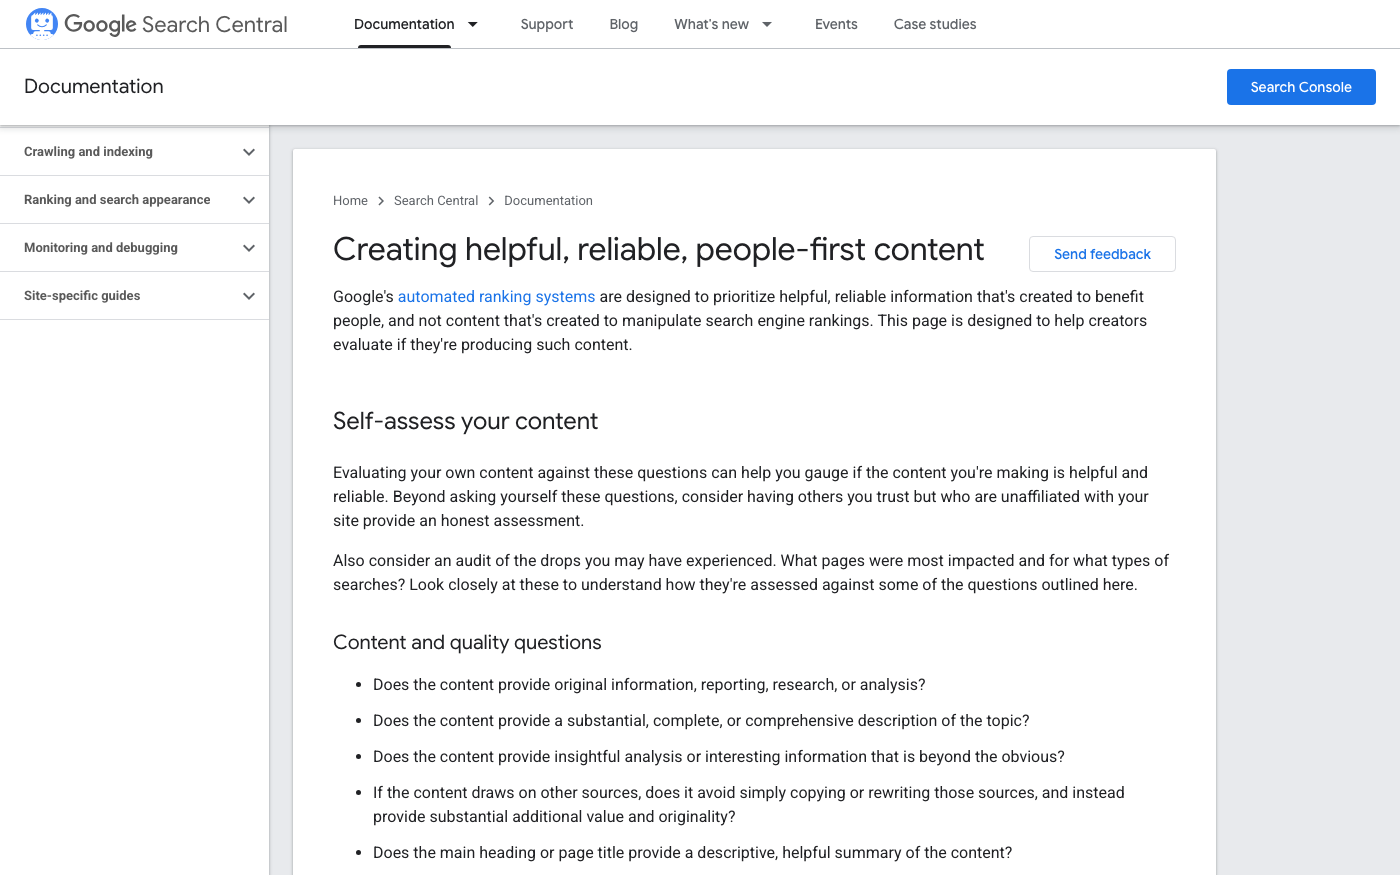Click the Google Search Central robot logo
Image resolution: width=1400 pixels, height=875 pixels.
pos(41,23)
